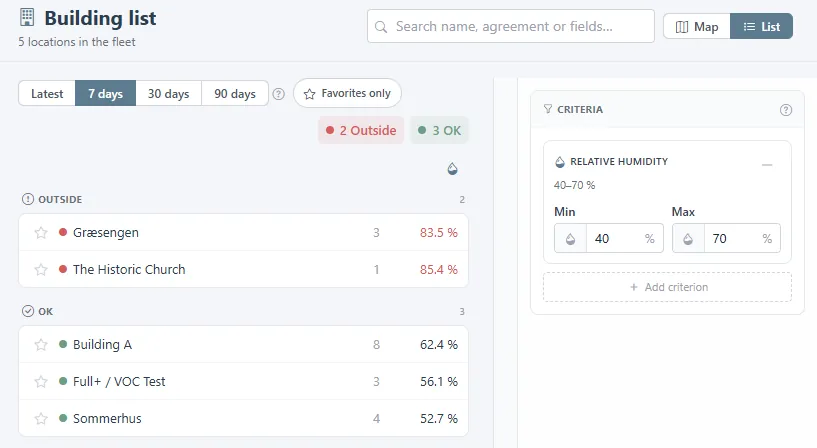
Task: Filter by 3 OK status chip
Action: pos(439,130)
